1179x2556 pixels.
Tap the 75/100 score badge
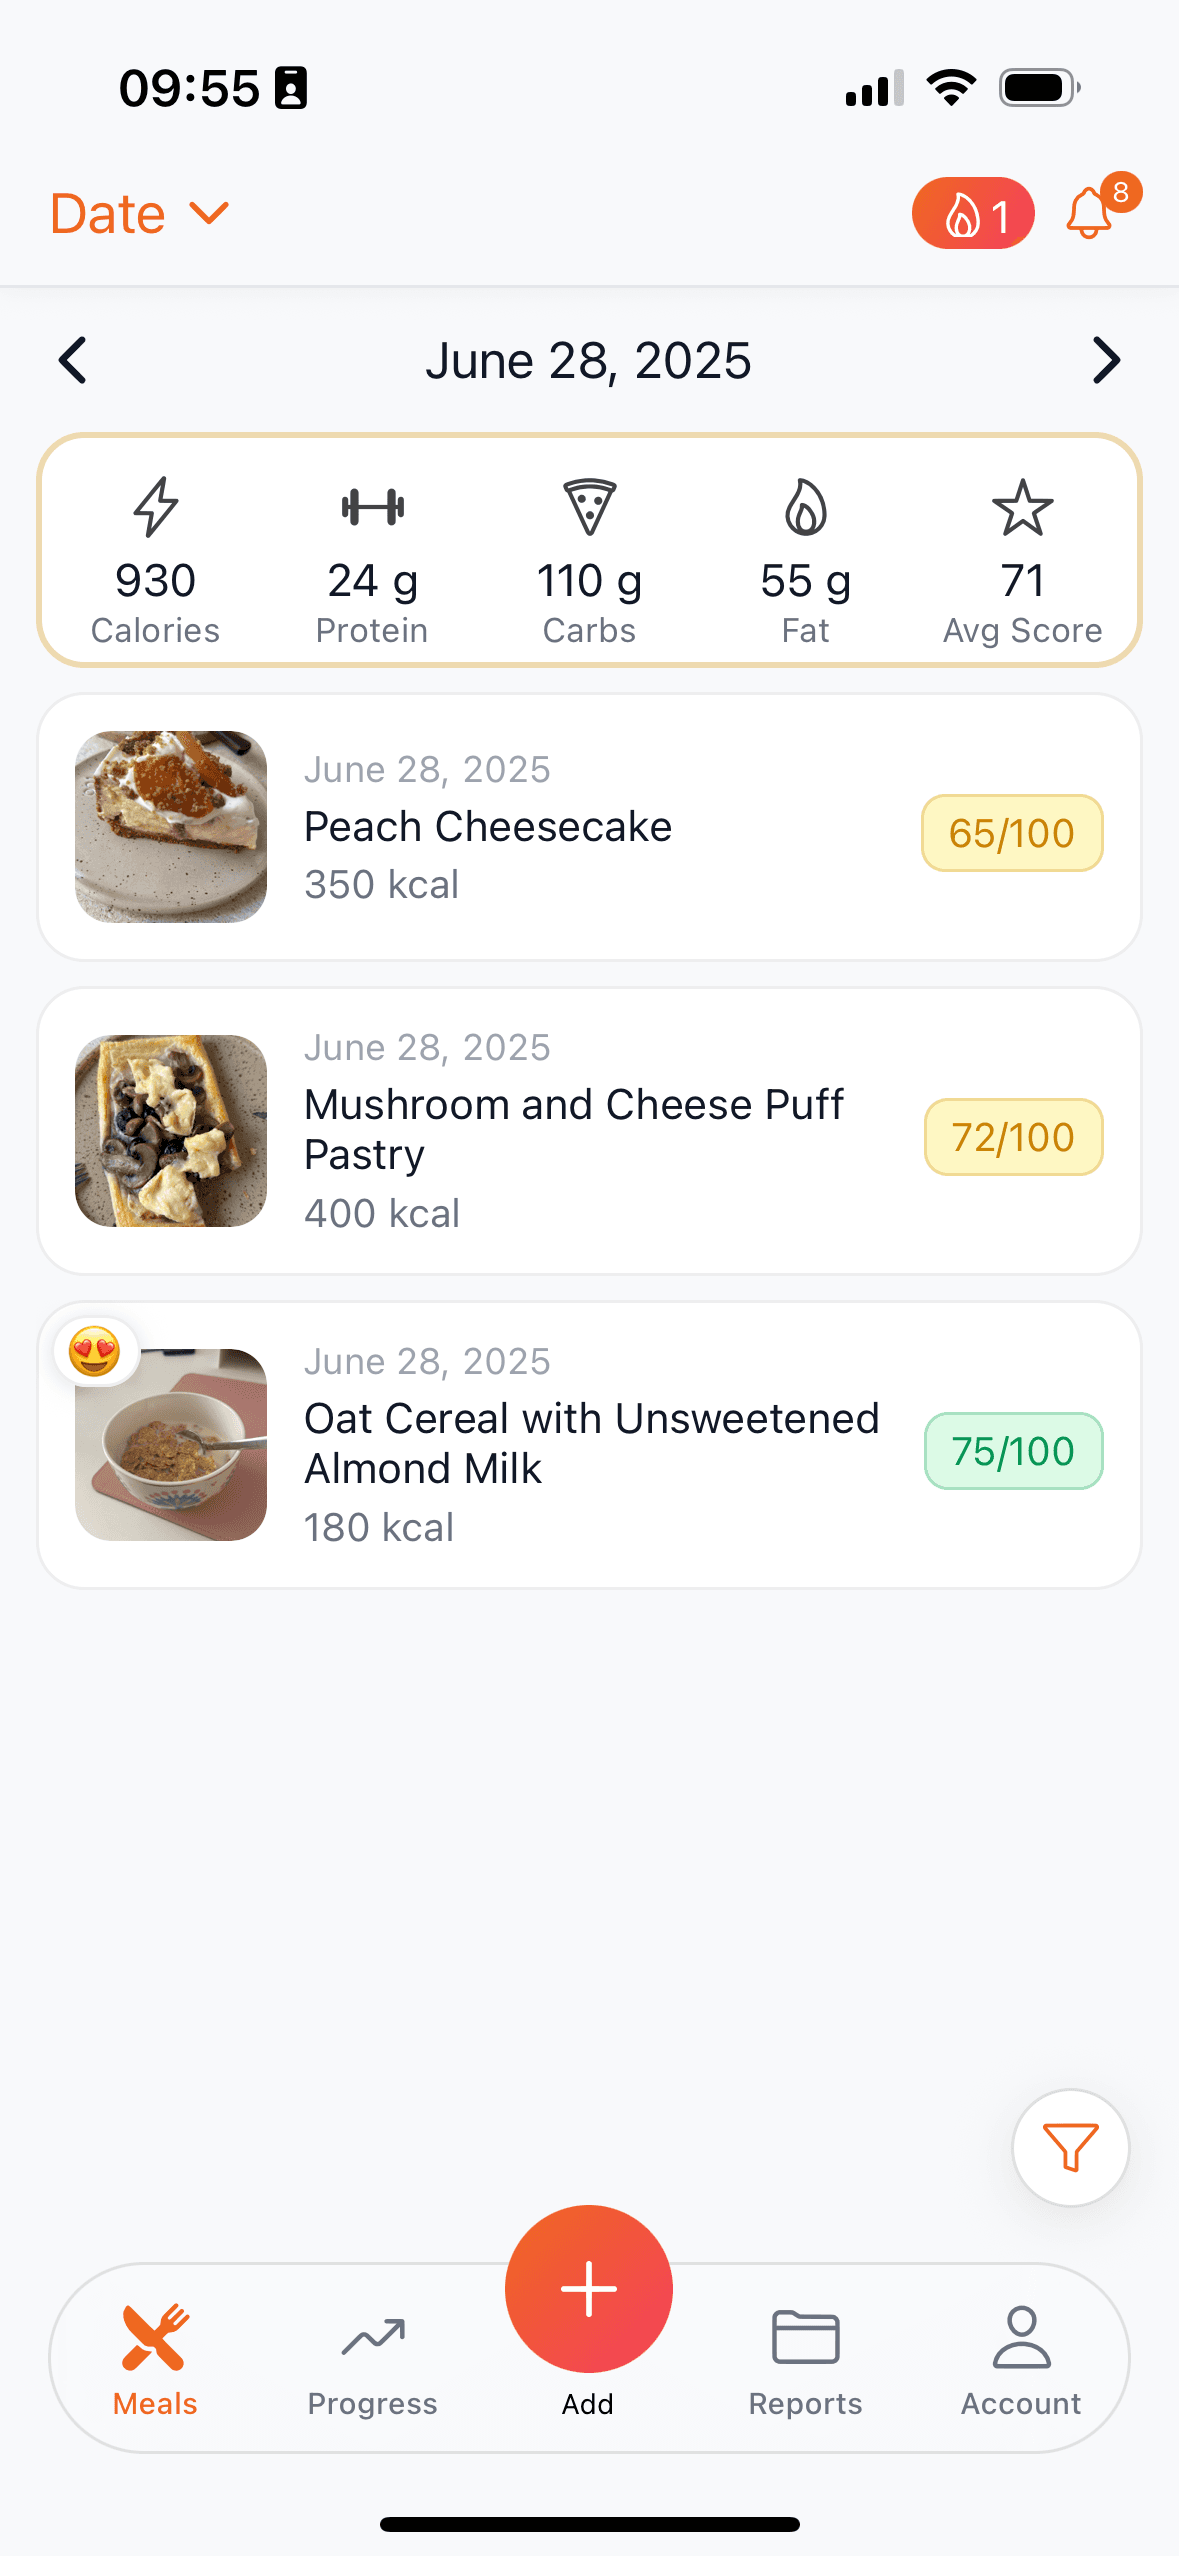[1013, 1451]
